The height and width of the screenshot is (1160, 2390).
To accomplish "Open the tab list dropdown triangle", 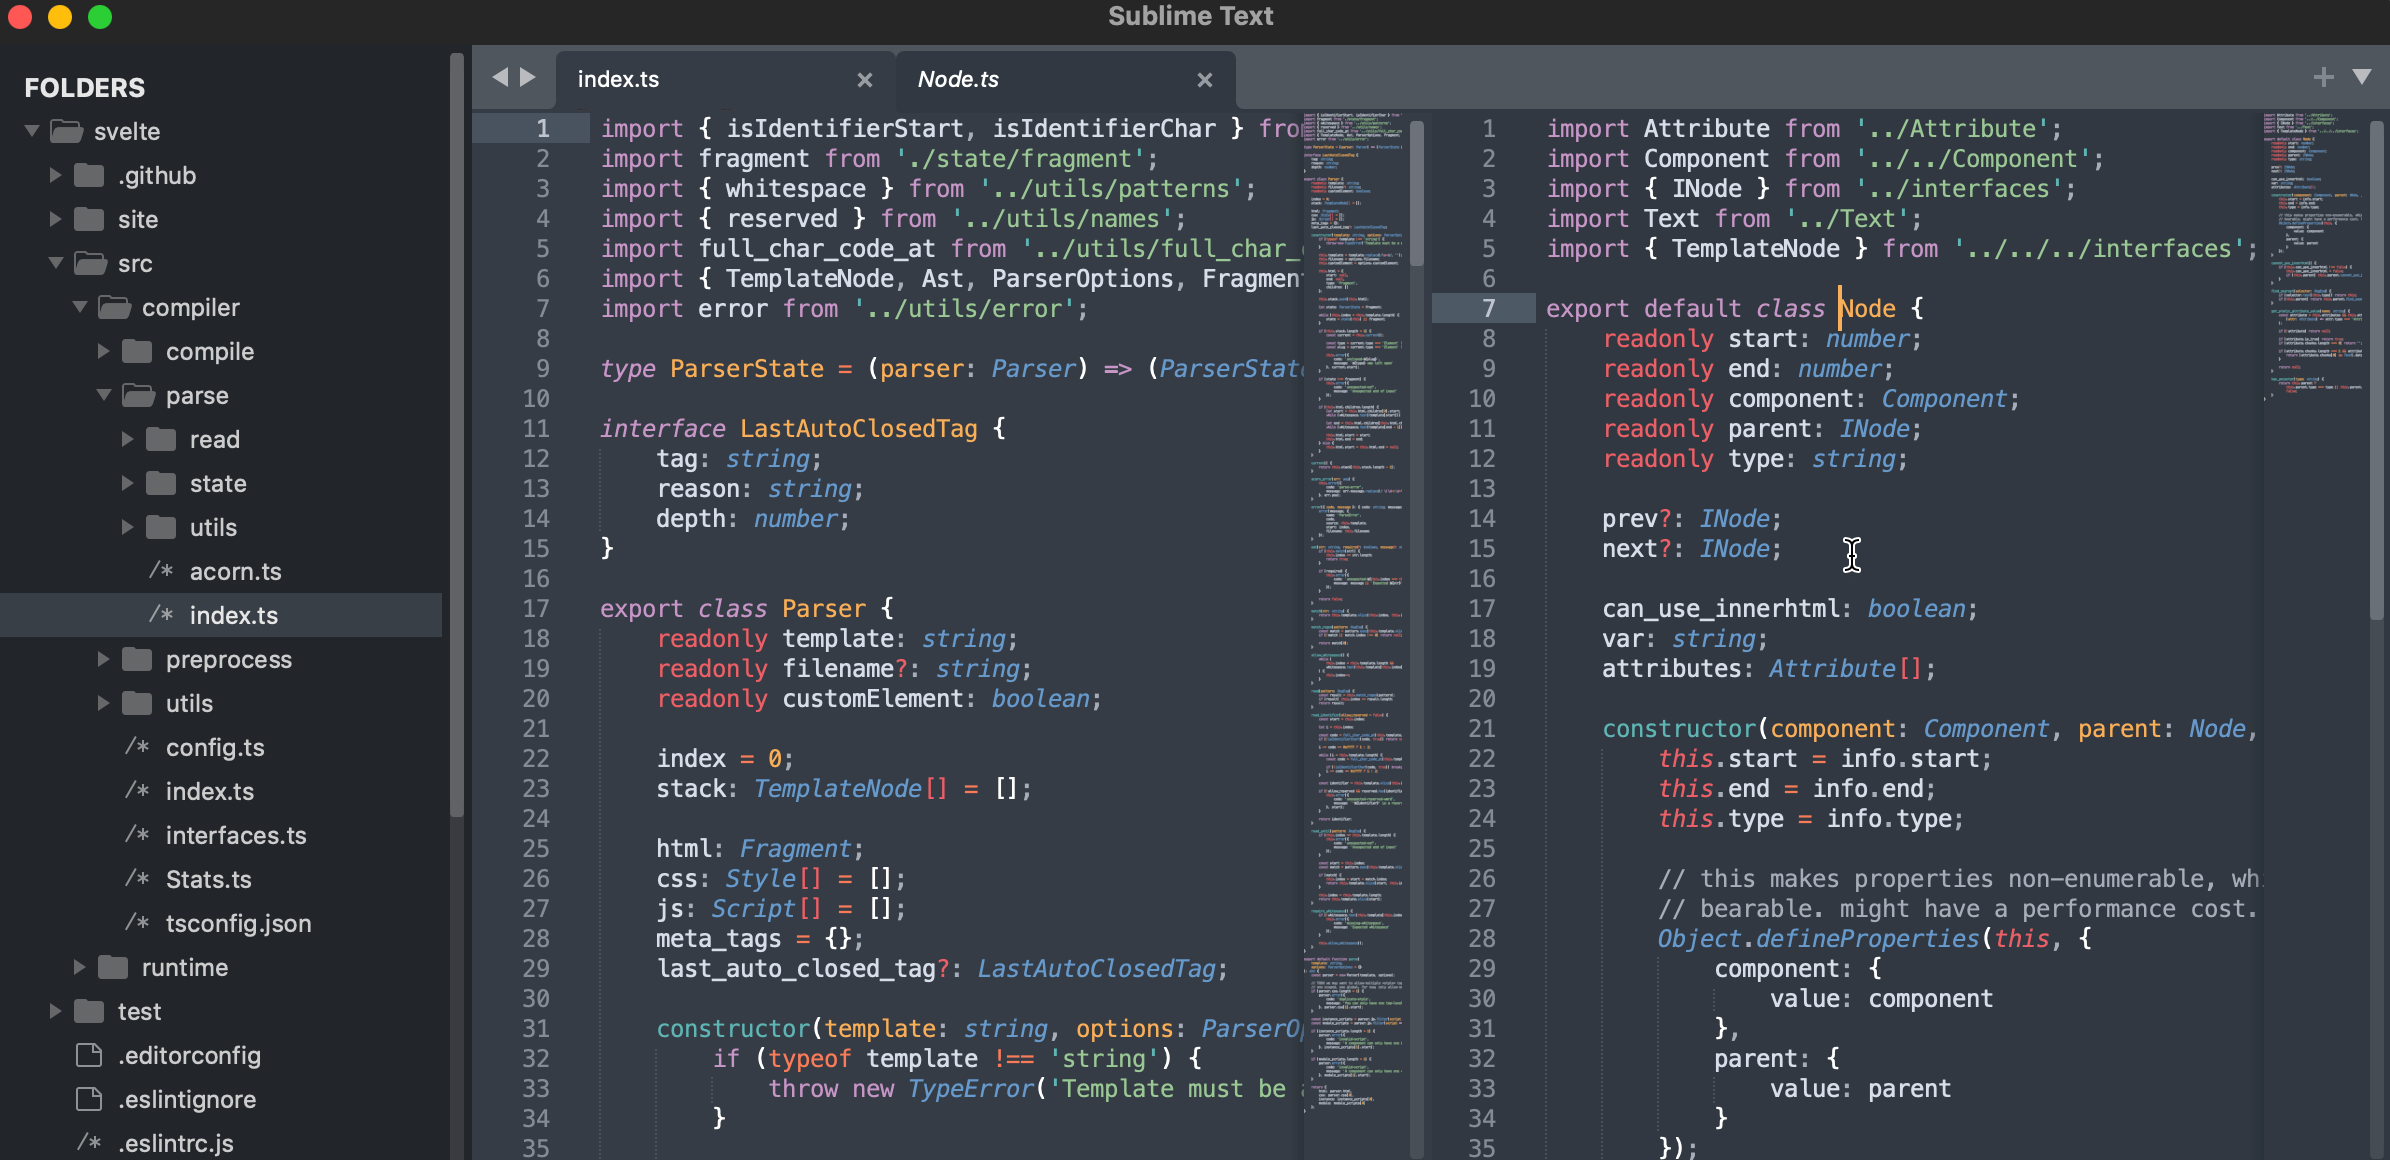I will coord(2362,77).
